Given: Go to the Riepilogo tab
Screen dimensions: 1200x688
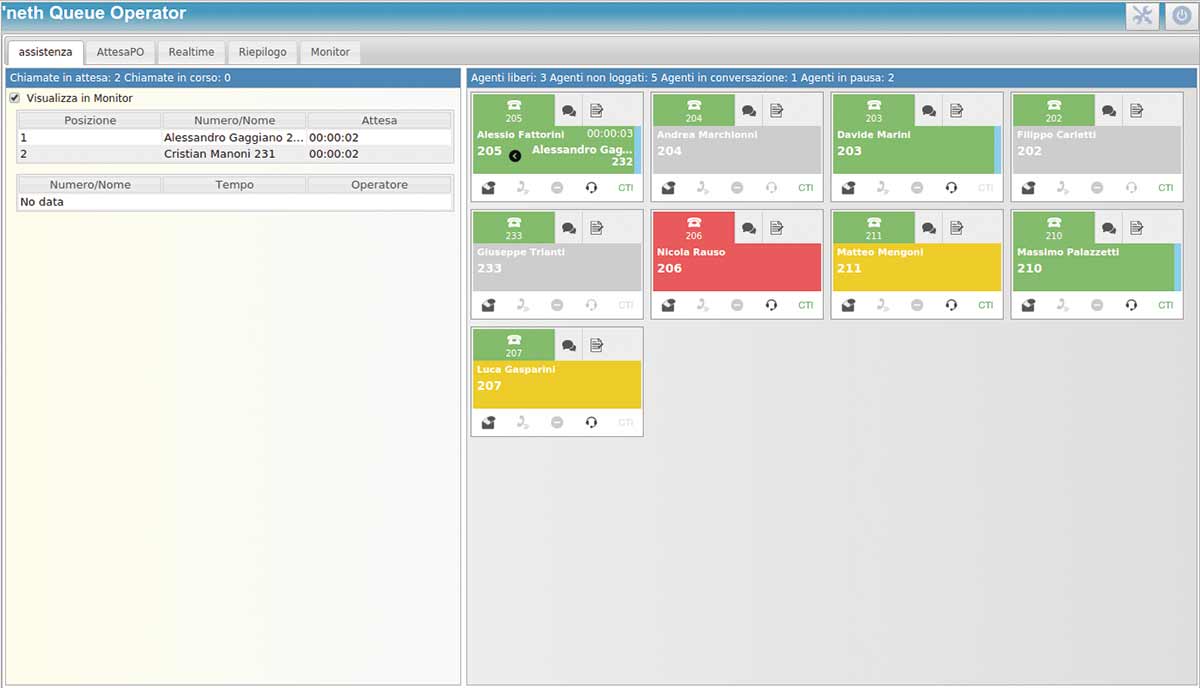Looking at the screenshot, I should [262, 52].
